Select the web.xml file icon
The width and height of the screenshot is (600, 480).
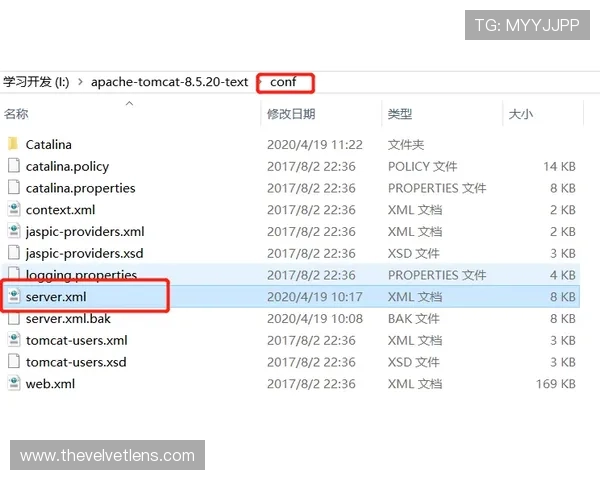14,384
